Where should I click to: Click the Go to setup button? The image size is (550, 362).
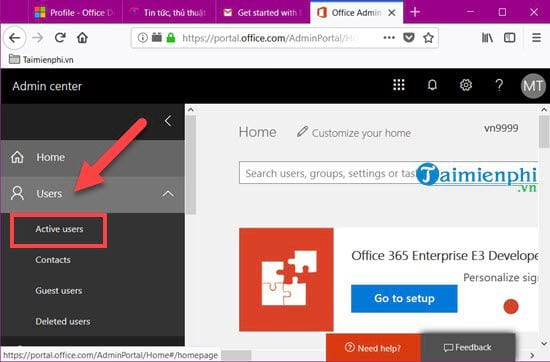click(404, 299)
